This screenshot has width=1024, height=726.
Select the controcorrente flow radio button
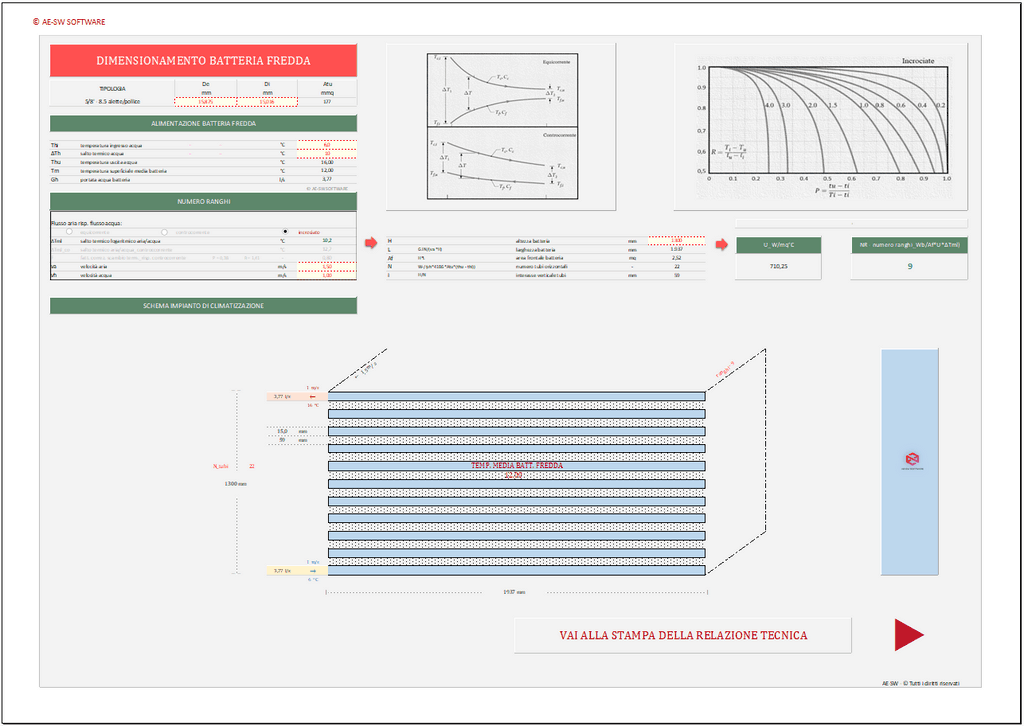coord(164,232)
